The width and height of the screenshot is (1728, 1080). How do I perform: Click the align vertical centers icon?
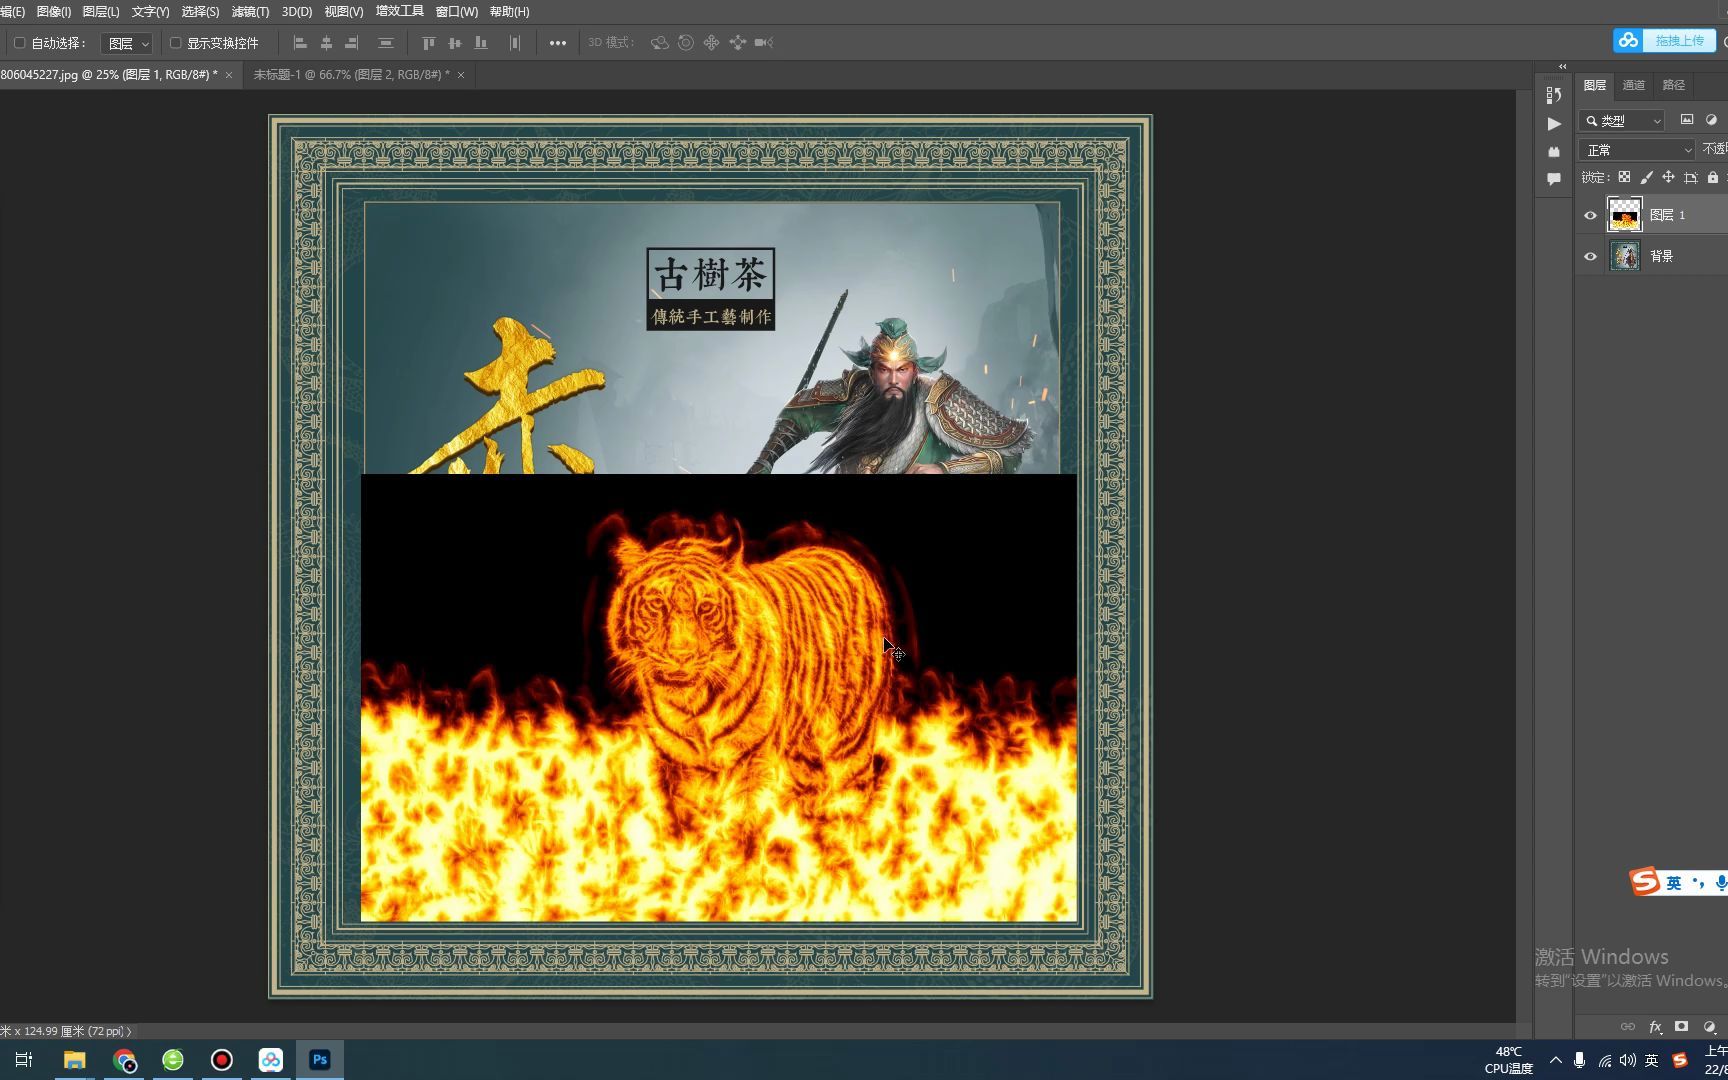coord(455,43)
